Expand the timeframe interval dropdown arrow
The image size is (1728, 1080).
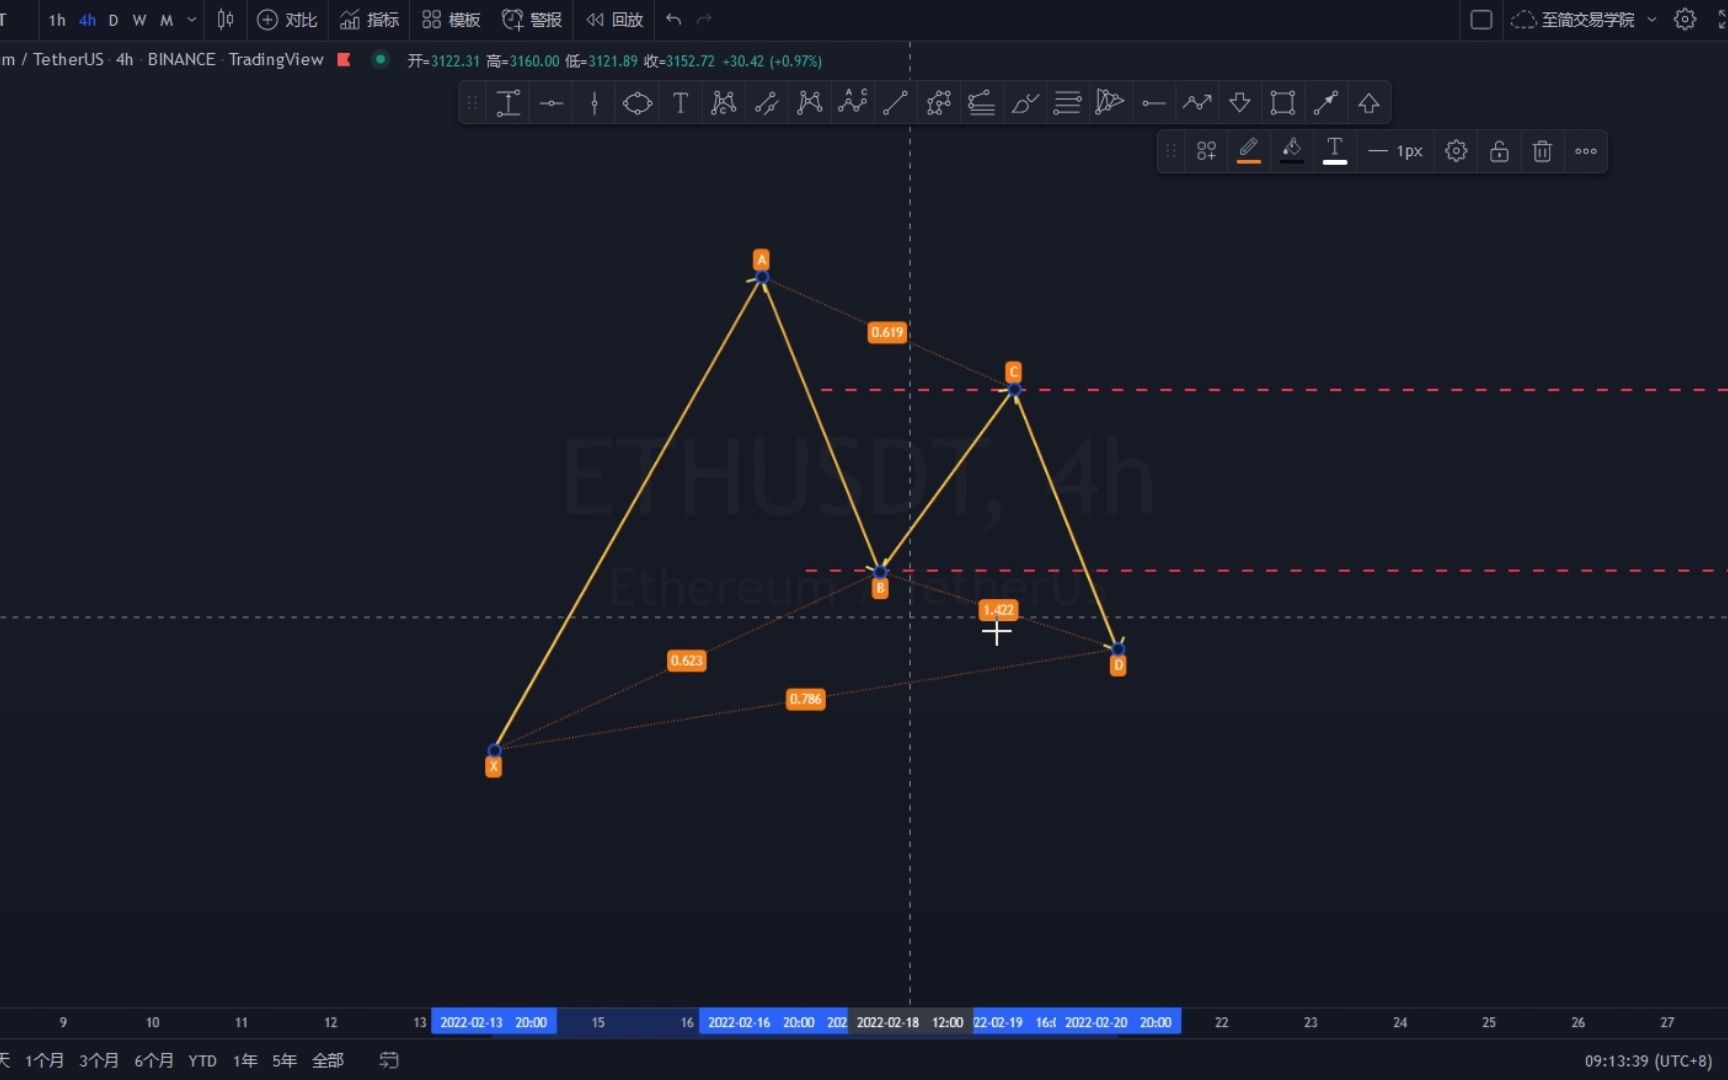(x=192, y=20)
